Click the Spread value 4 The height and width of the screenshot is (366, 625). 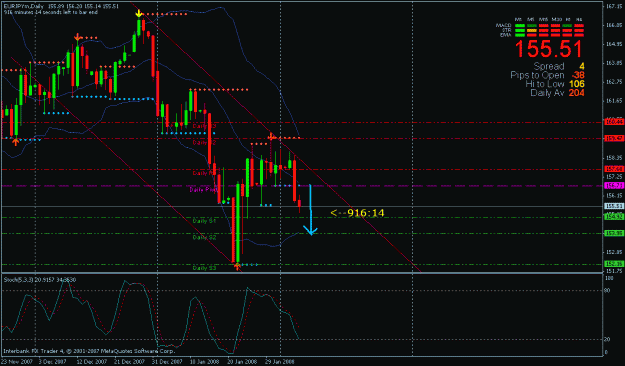click(x=582, y=66)
